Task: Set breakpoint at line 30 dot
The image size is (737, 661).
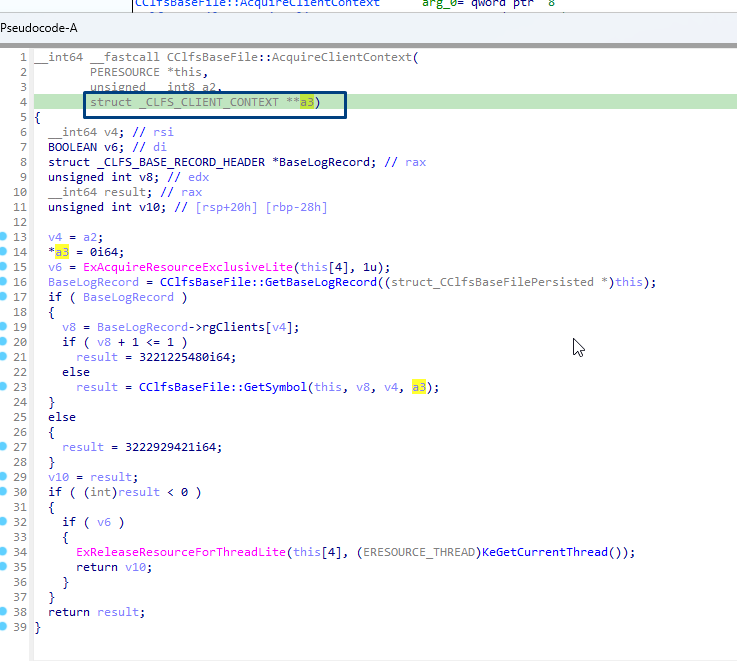Action: pos(3,491)
